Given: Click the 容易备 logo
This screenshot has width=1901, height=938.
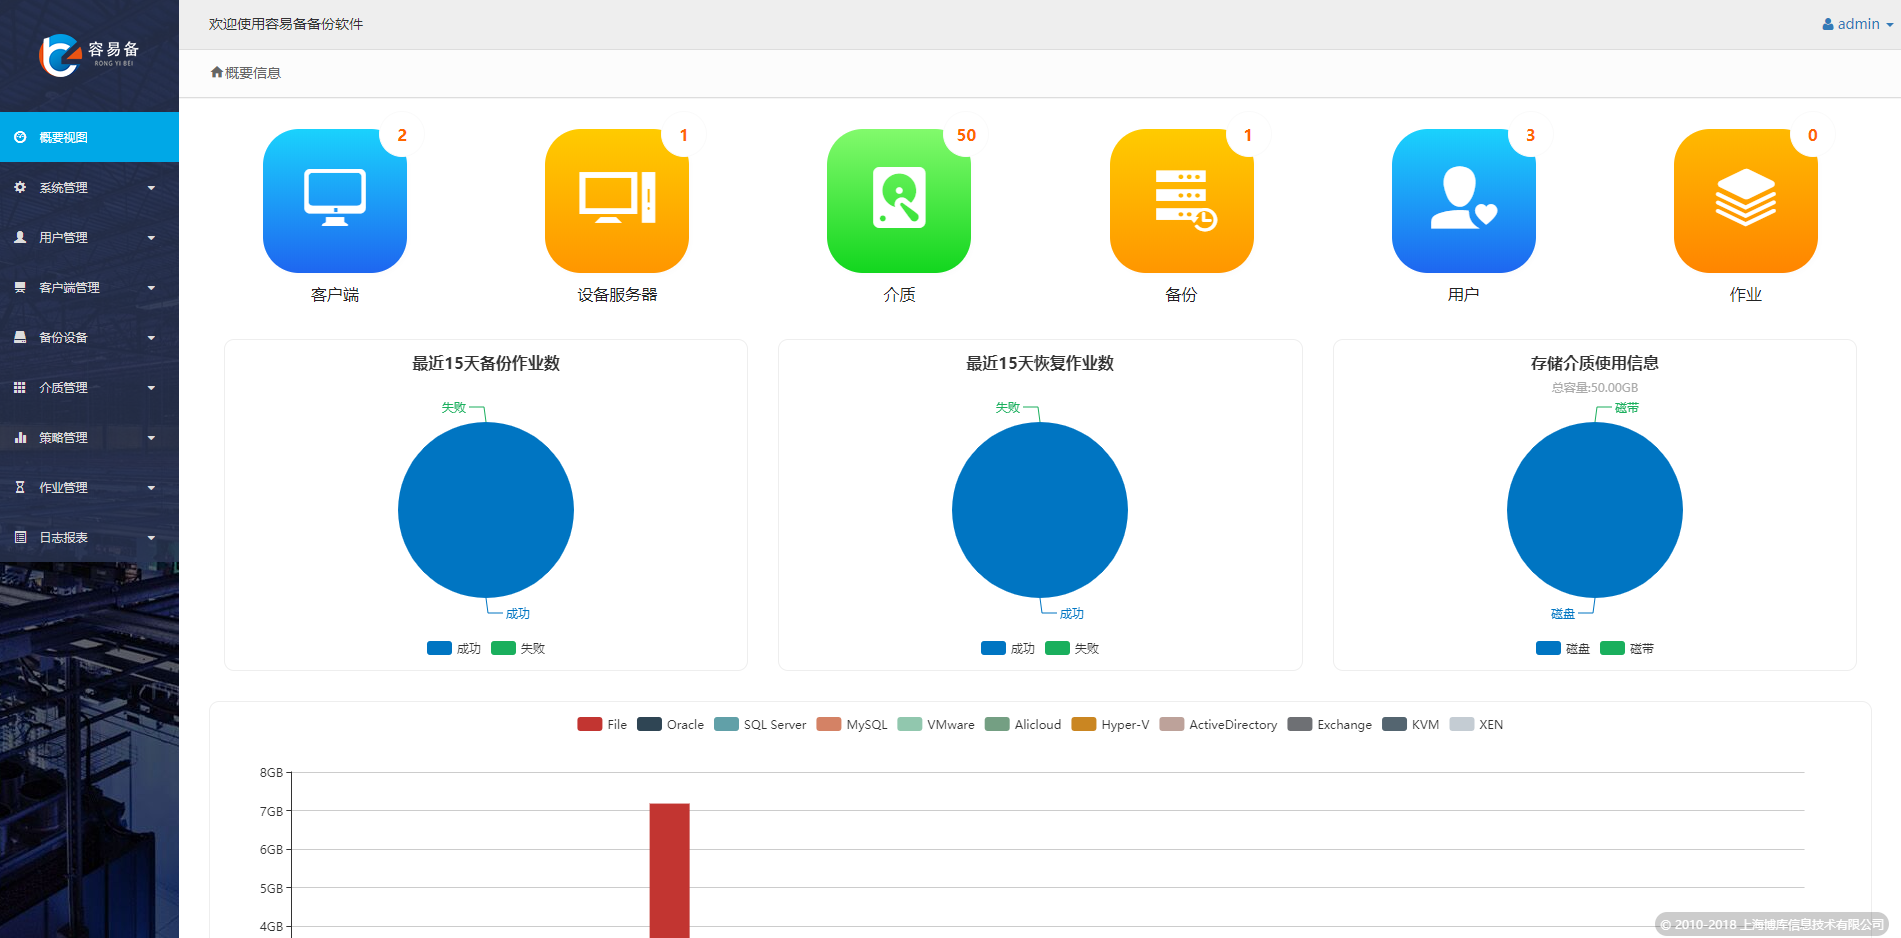Looking at the screenshot, I should pyautogui.click(x=89, y=55).
